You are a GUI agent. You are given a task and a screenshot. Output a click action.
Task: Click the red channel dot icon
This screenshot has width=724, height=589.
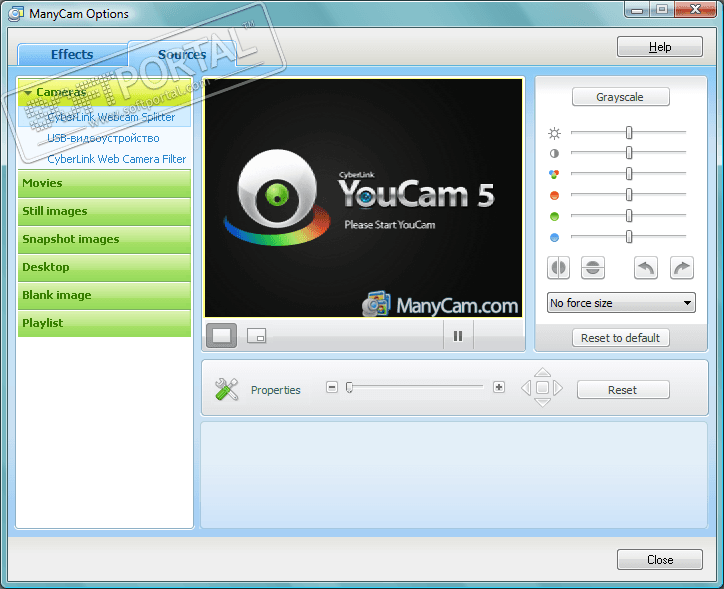tap(554, 195)
